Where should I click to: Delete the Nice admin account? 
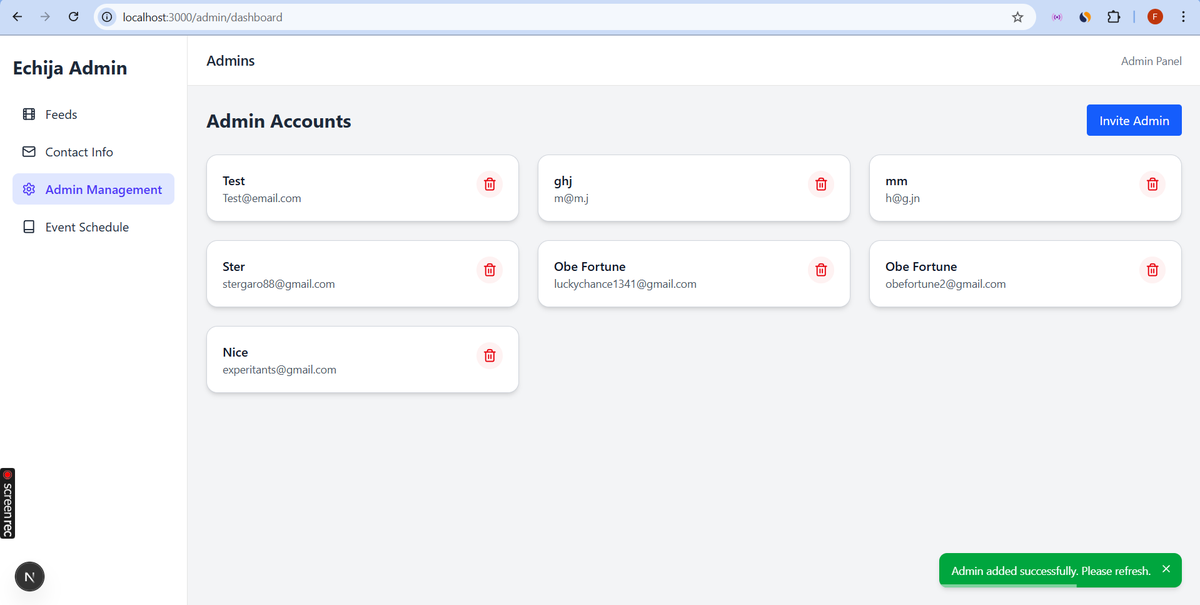[x=489, y=355]
